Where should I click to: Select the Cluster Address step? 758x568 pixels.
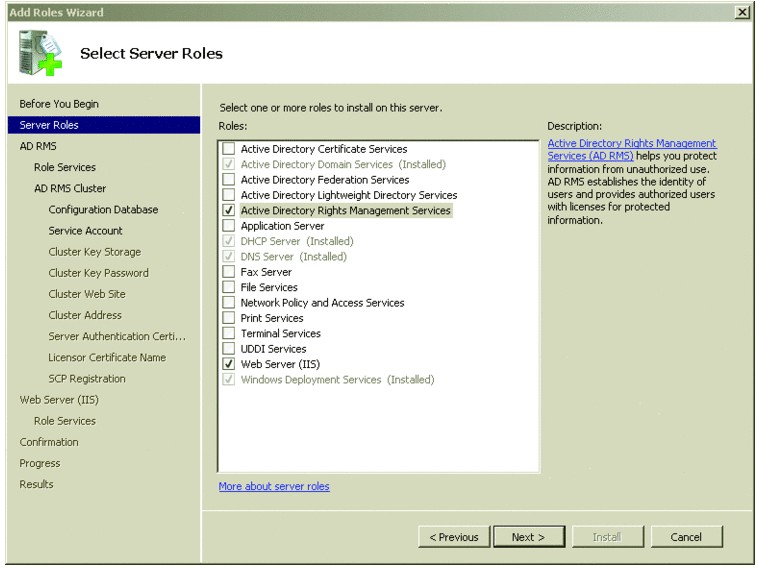85,315
